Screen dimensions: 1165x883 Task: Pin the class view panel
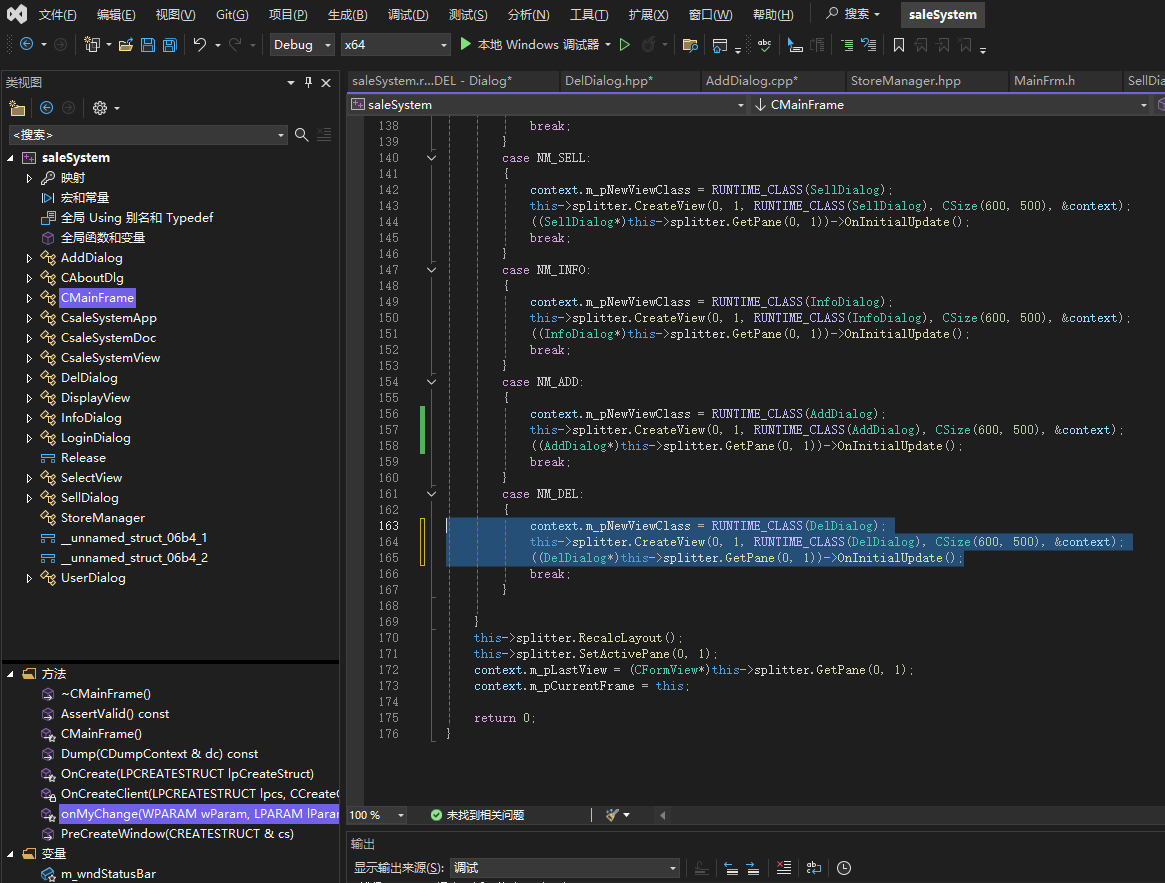tap(308, 83)
